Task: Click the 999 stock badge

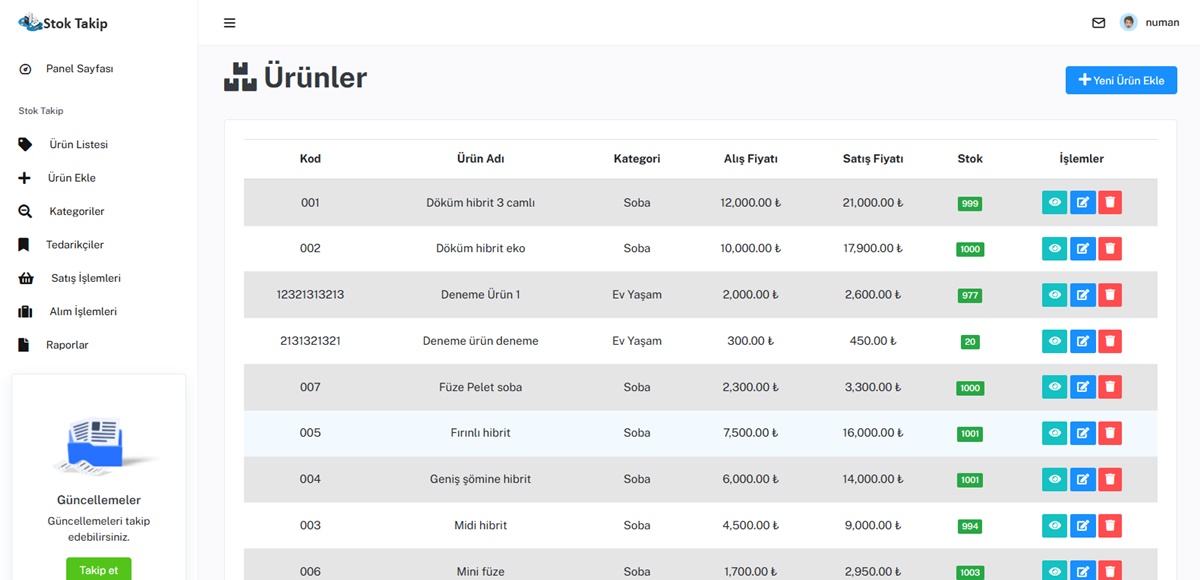Action: 969,204
